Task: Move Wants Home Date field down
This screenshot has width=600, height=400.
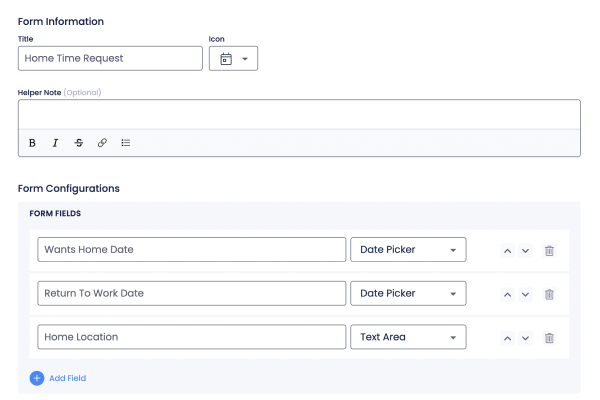Action: [526, 250]
